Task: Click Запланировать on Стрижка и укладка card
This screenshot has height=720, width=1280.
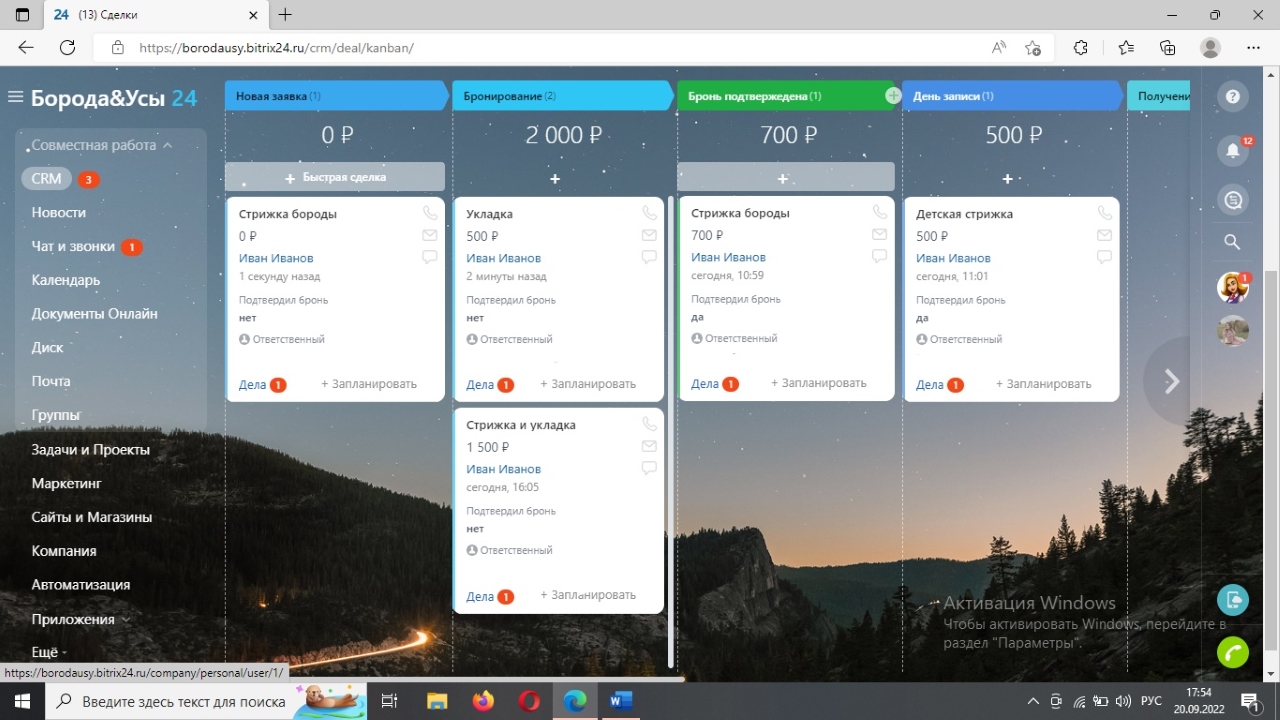Action: (588, 595)
